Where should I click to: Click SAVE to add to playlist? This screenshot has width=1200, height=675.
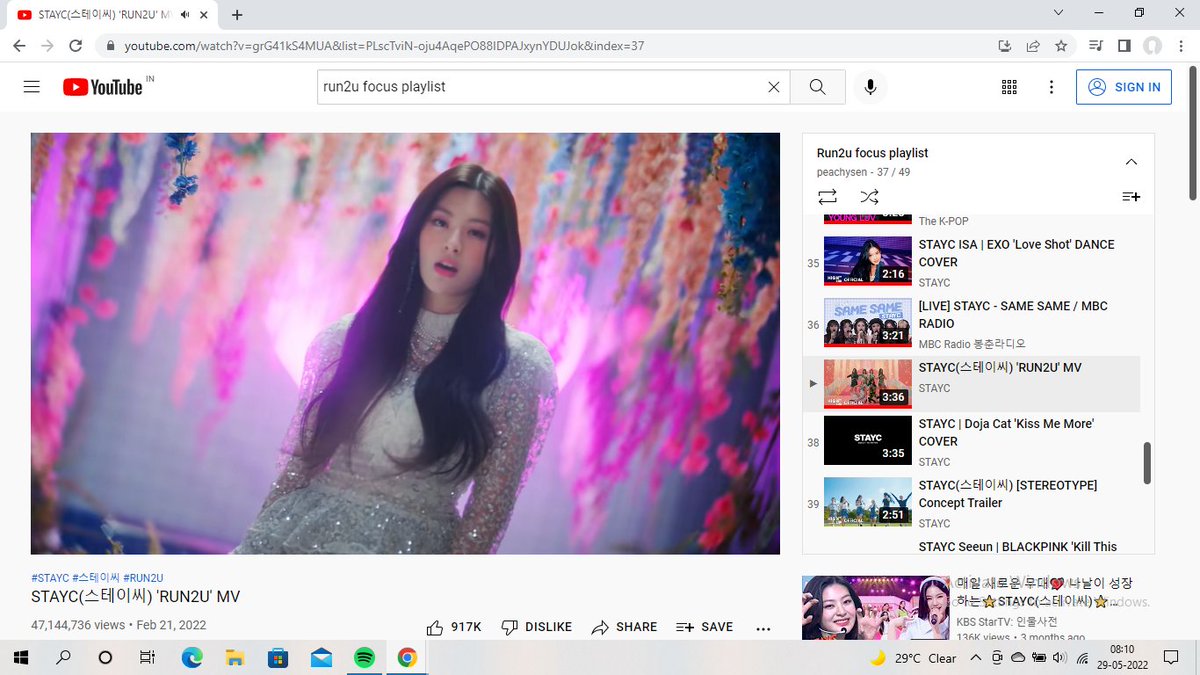704,627
